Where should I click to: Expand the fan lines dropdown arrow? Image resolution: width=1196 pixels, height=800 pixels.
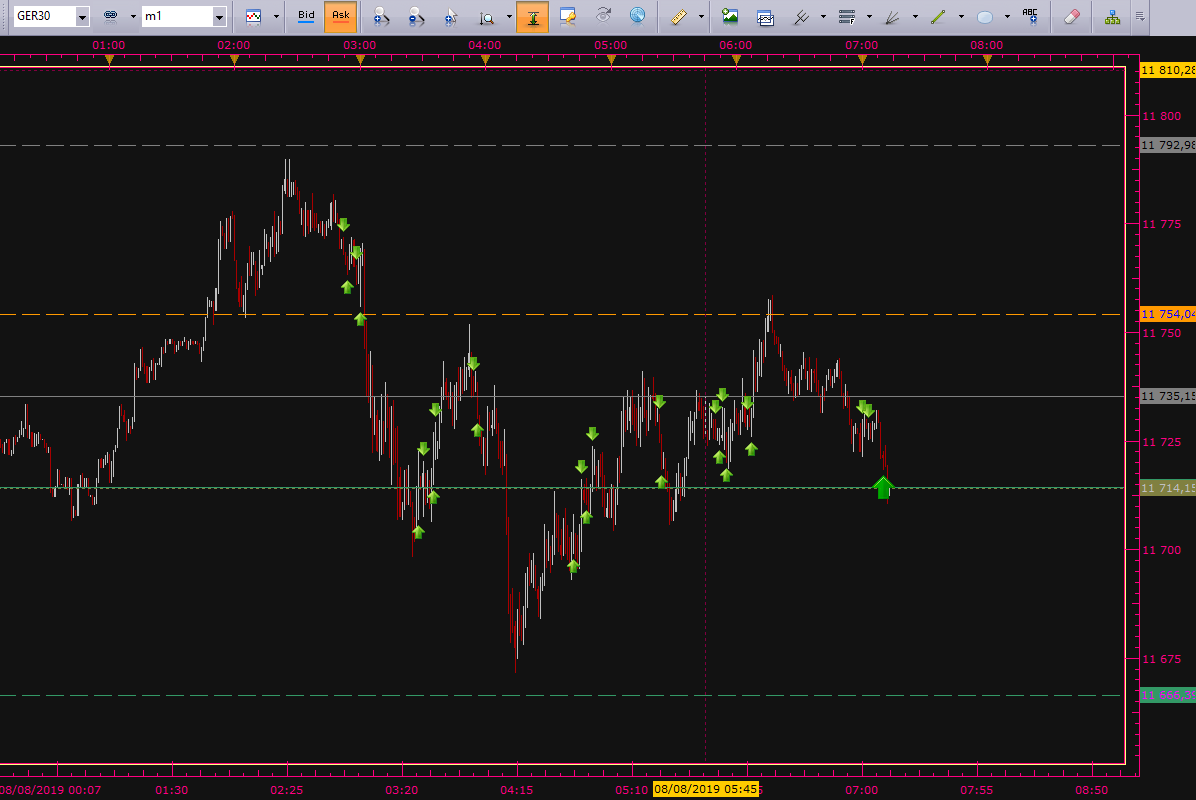point(915,16)
